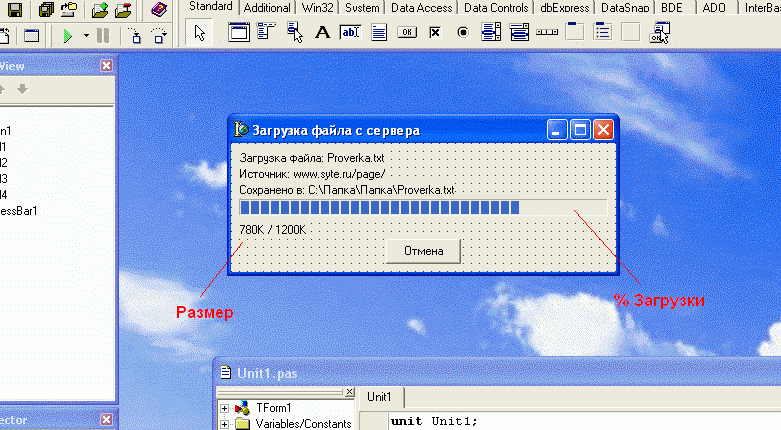
Task: Select the CheckBox component in palette
Action: (x=435, y=33)
